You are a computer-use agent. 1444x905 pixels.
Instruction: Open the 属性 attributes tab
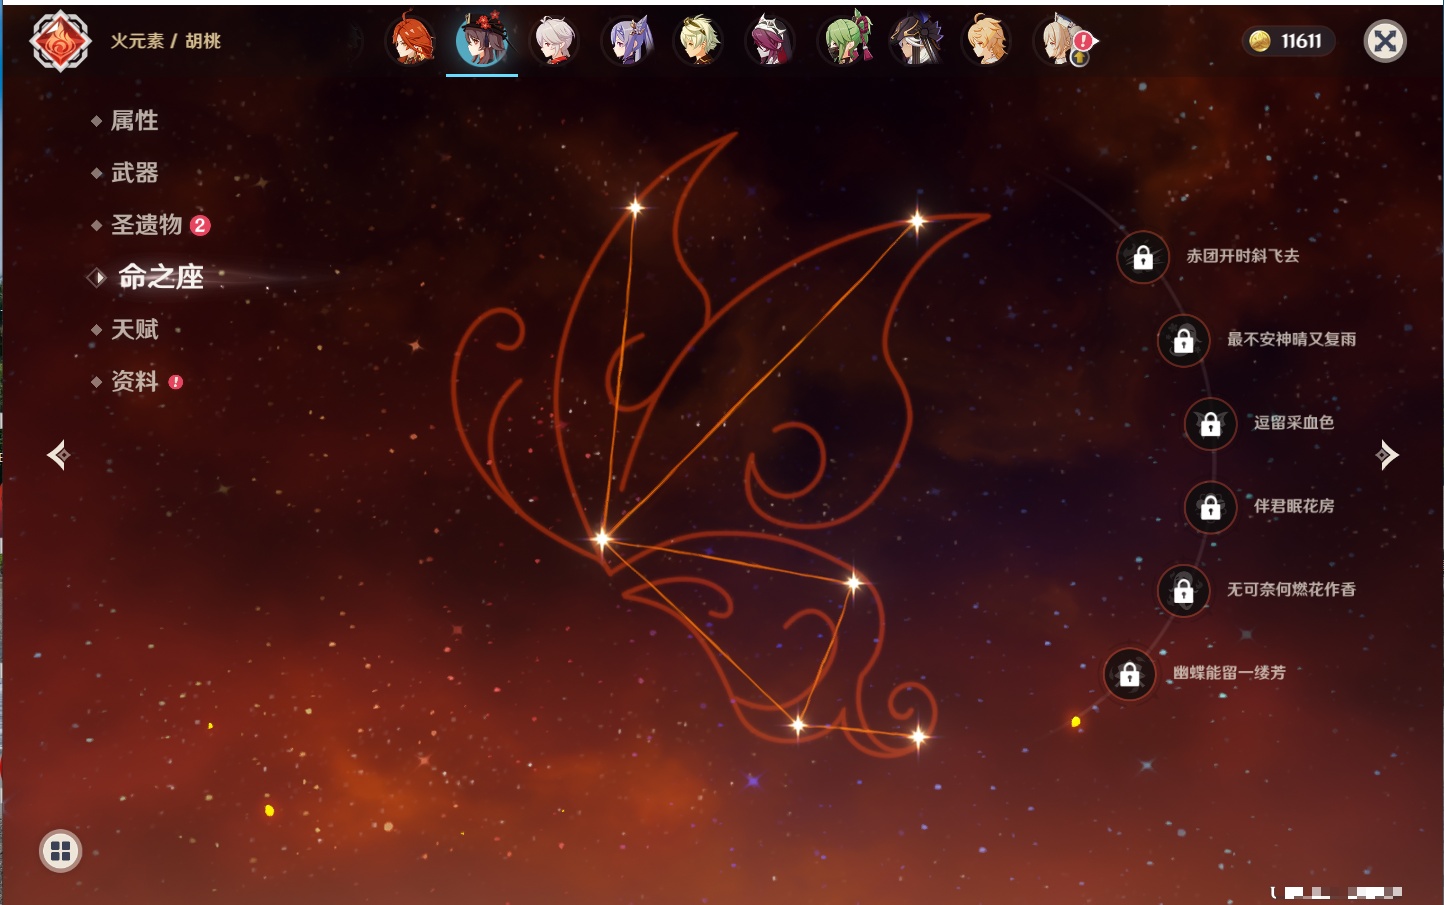click(x=135, y=121)
